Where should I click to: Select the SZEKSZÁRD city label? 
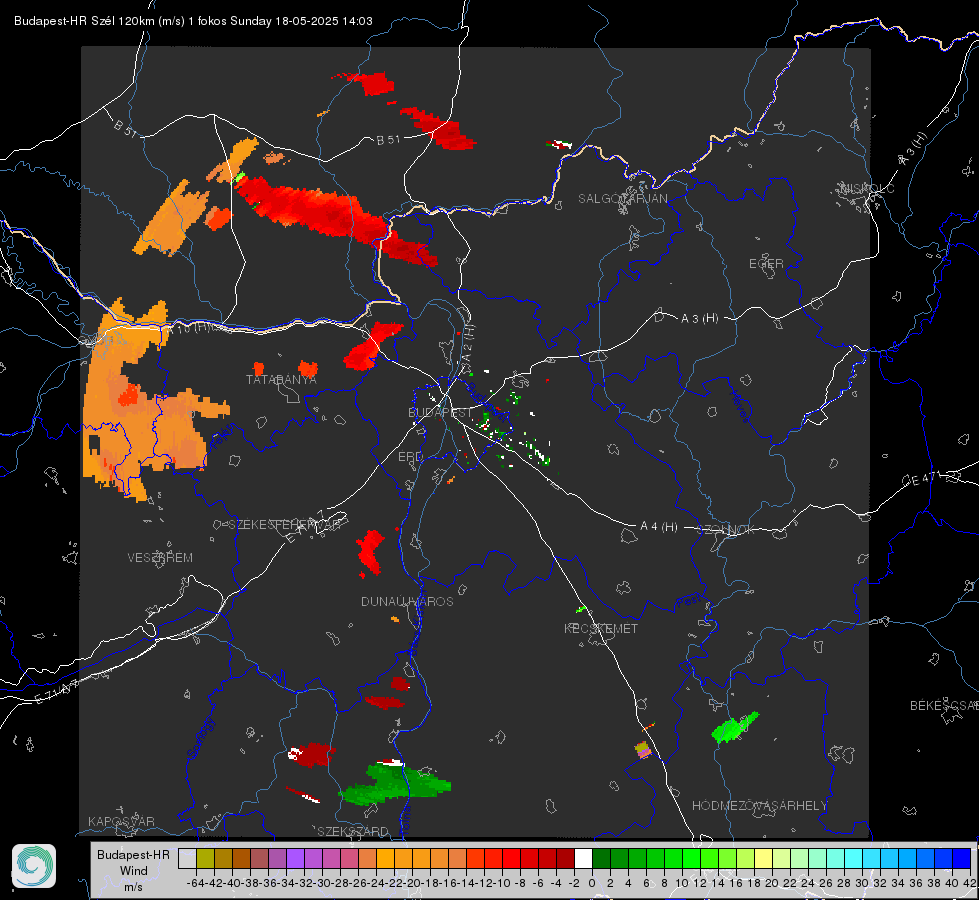(353, 831)
